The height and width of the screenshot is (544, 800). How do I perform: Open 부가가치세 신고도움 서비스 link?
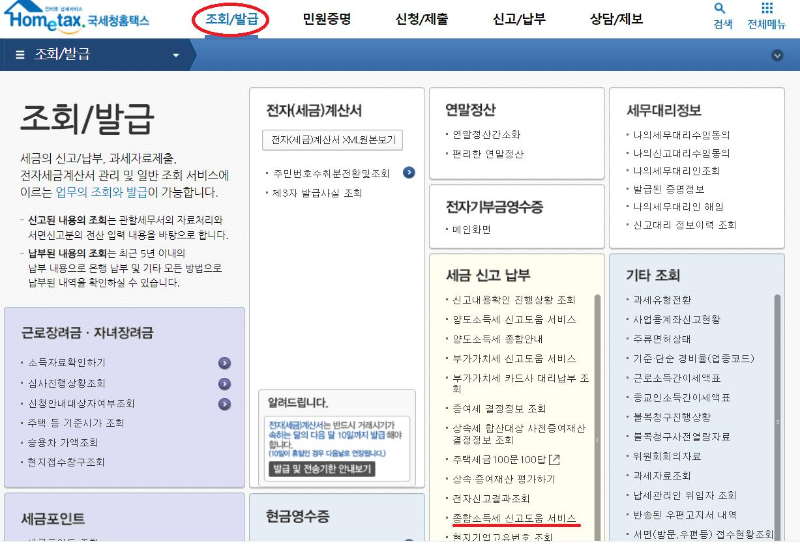(514, 358)
